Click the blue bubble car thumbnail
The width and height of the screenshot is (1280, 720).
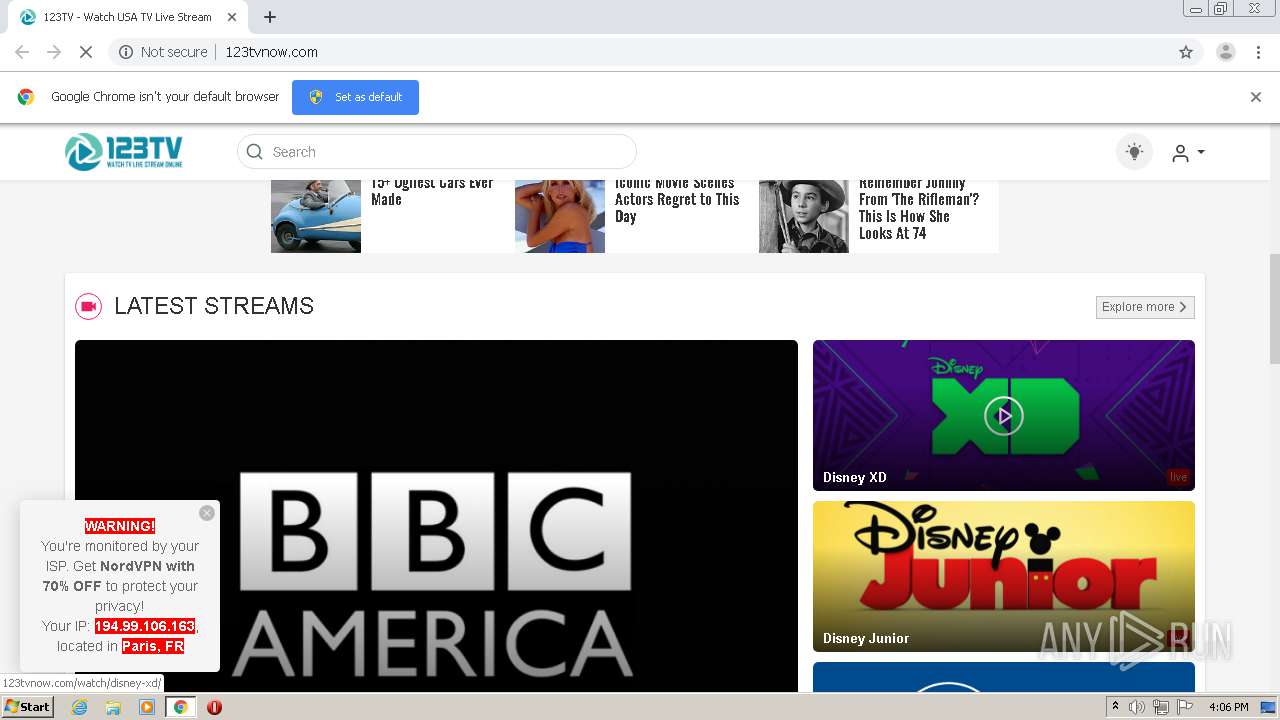point(316,217)
